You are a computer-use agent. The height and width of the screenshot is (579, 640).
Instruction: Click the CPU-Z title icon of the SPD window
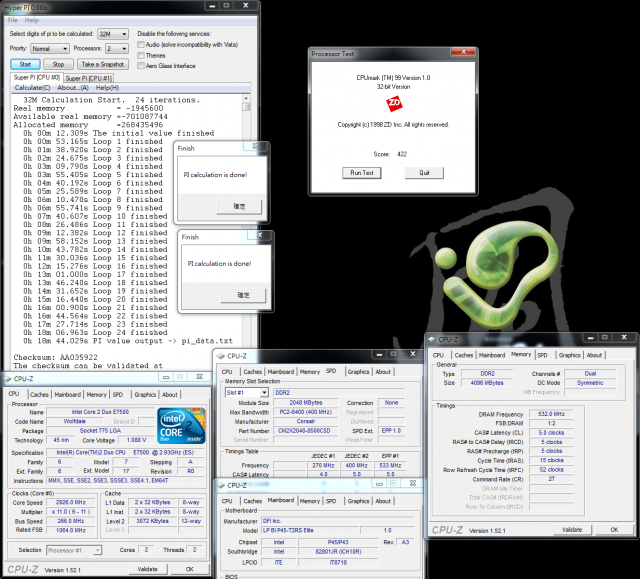221,356
